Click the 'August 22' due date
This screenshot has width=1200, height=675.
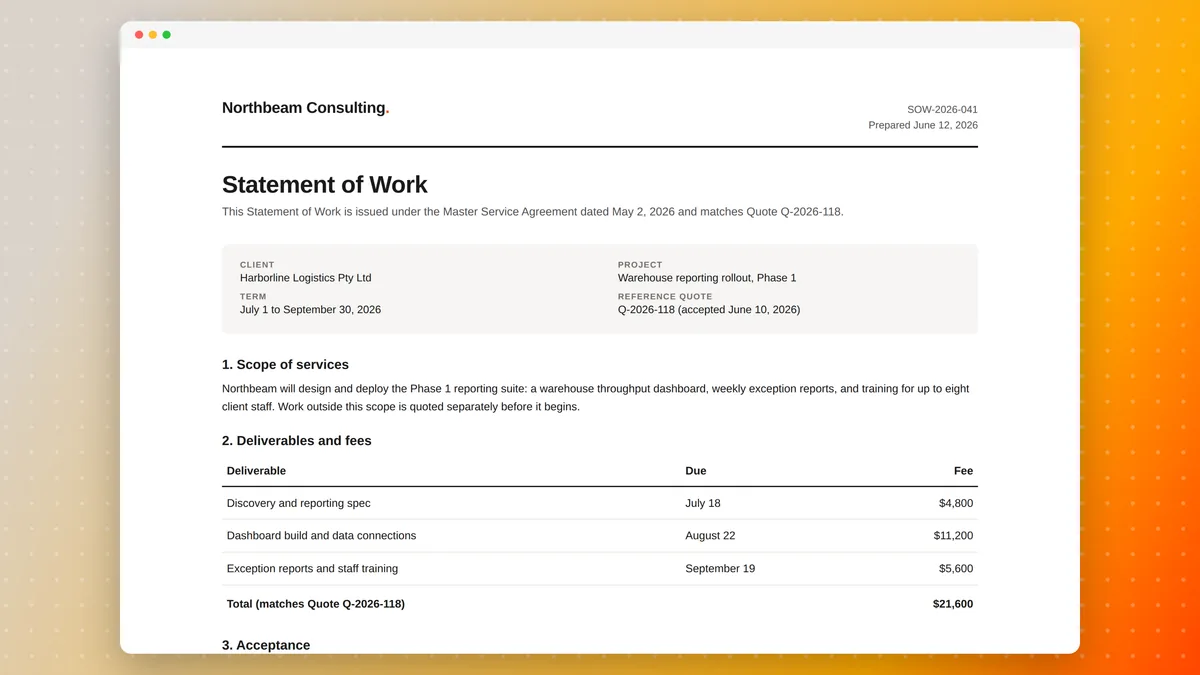pyautogui.click(x=710, y=536)
